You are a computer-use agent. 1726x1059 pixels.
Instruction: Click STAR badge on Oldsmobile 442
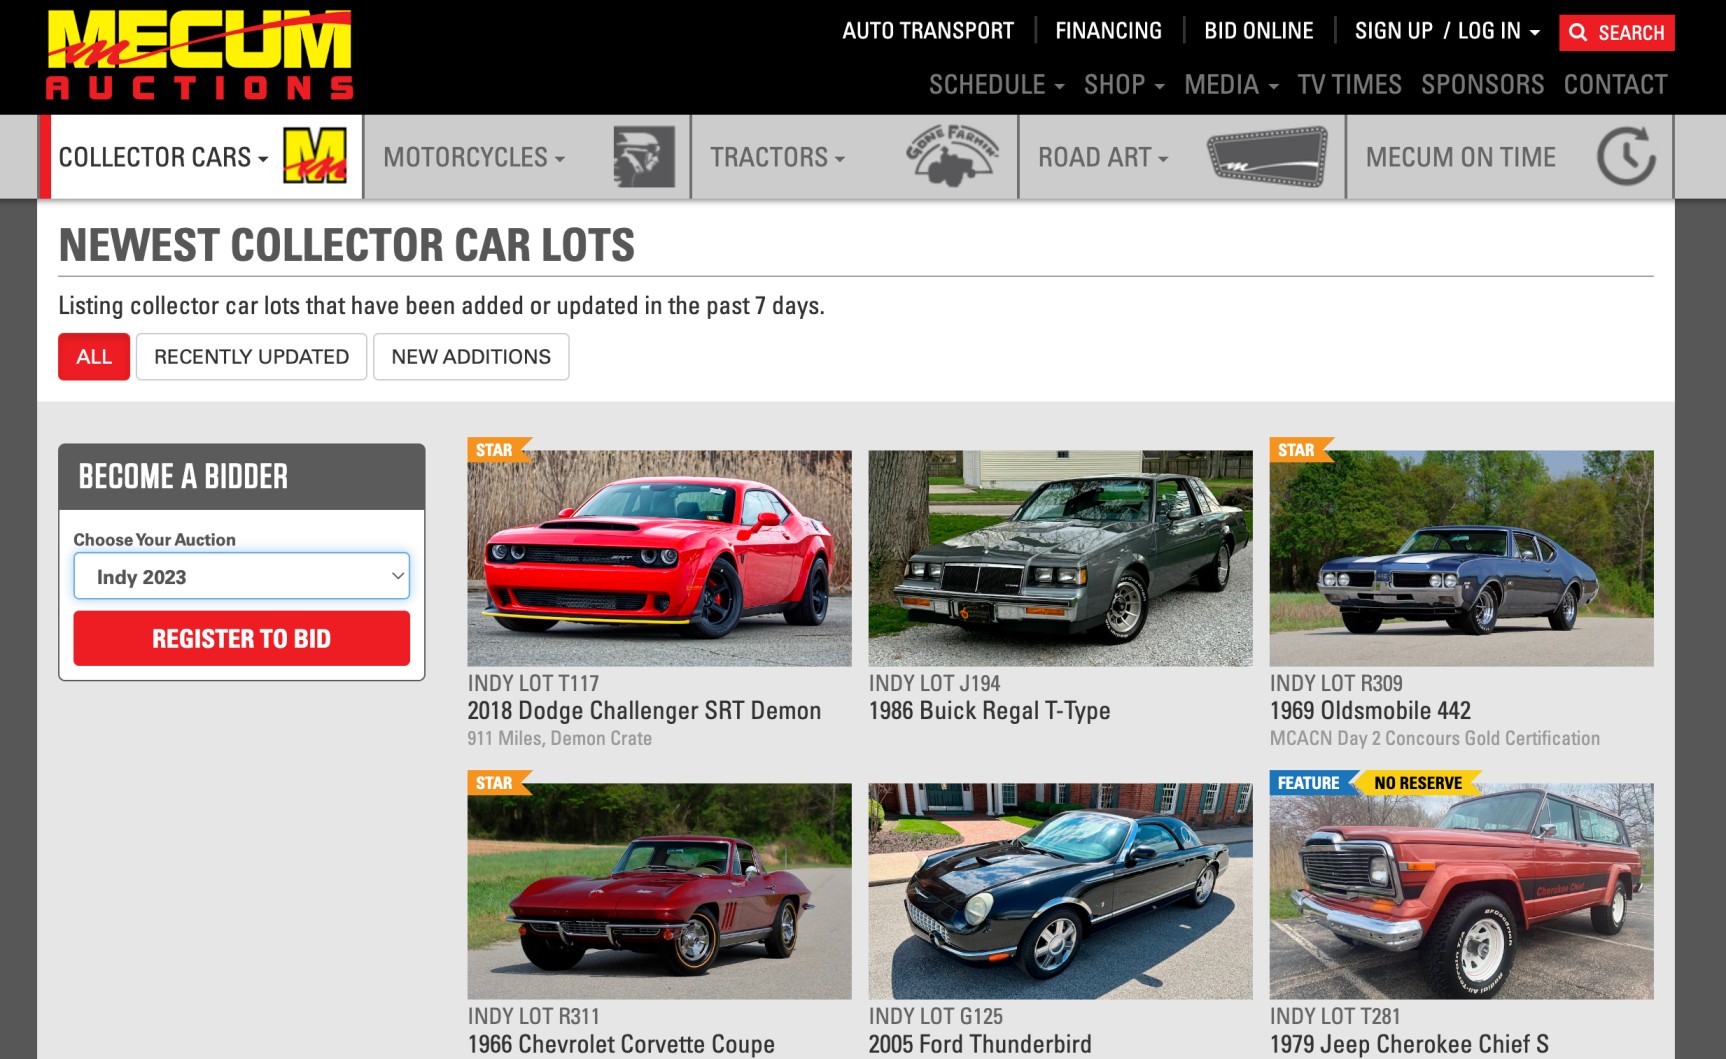[1299, 450]
